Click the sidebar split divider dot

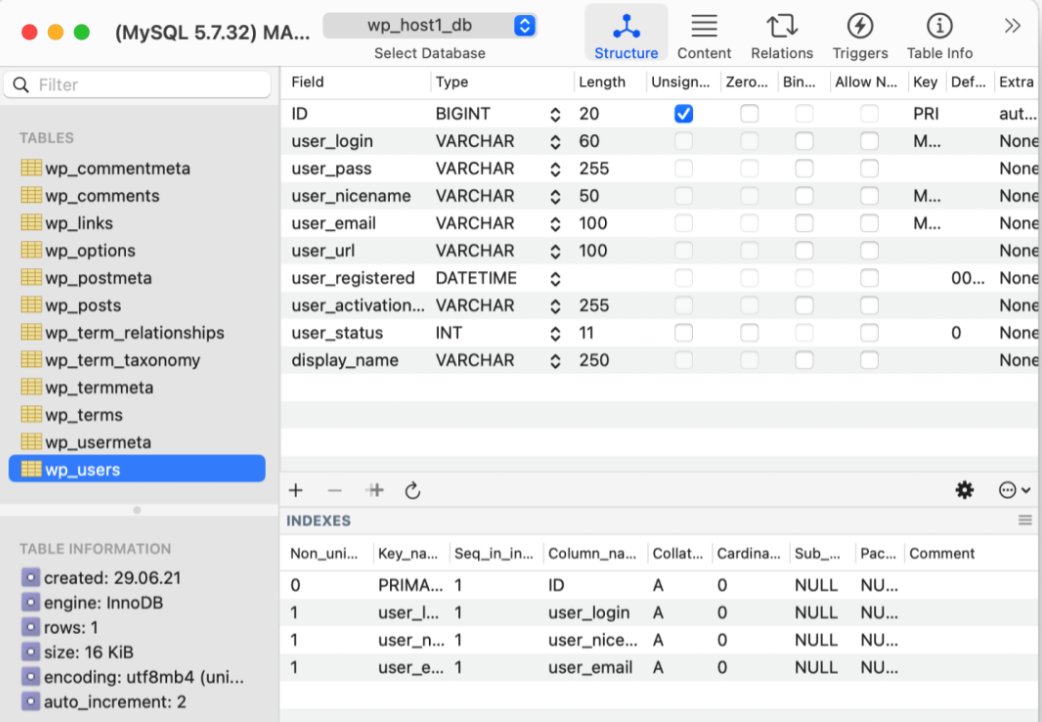point(137,510)
